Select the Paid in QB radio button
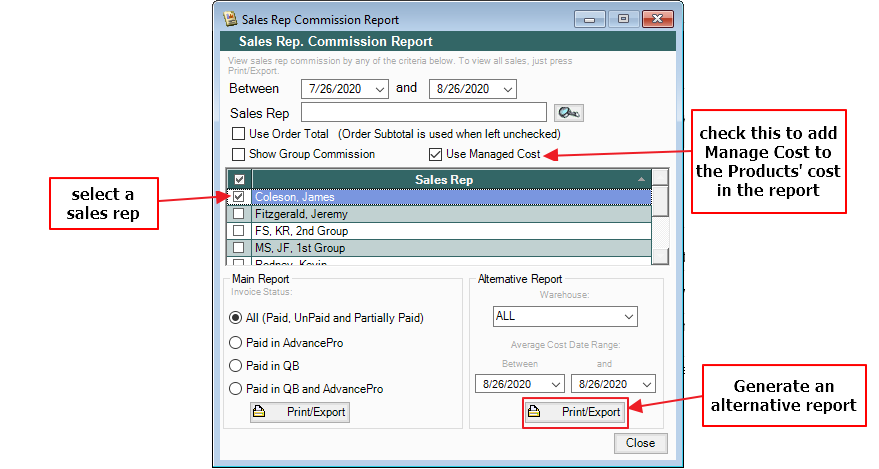Screen dimensions: 879x469 tap(236, 365)
